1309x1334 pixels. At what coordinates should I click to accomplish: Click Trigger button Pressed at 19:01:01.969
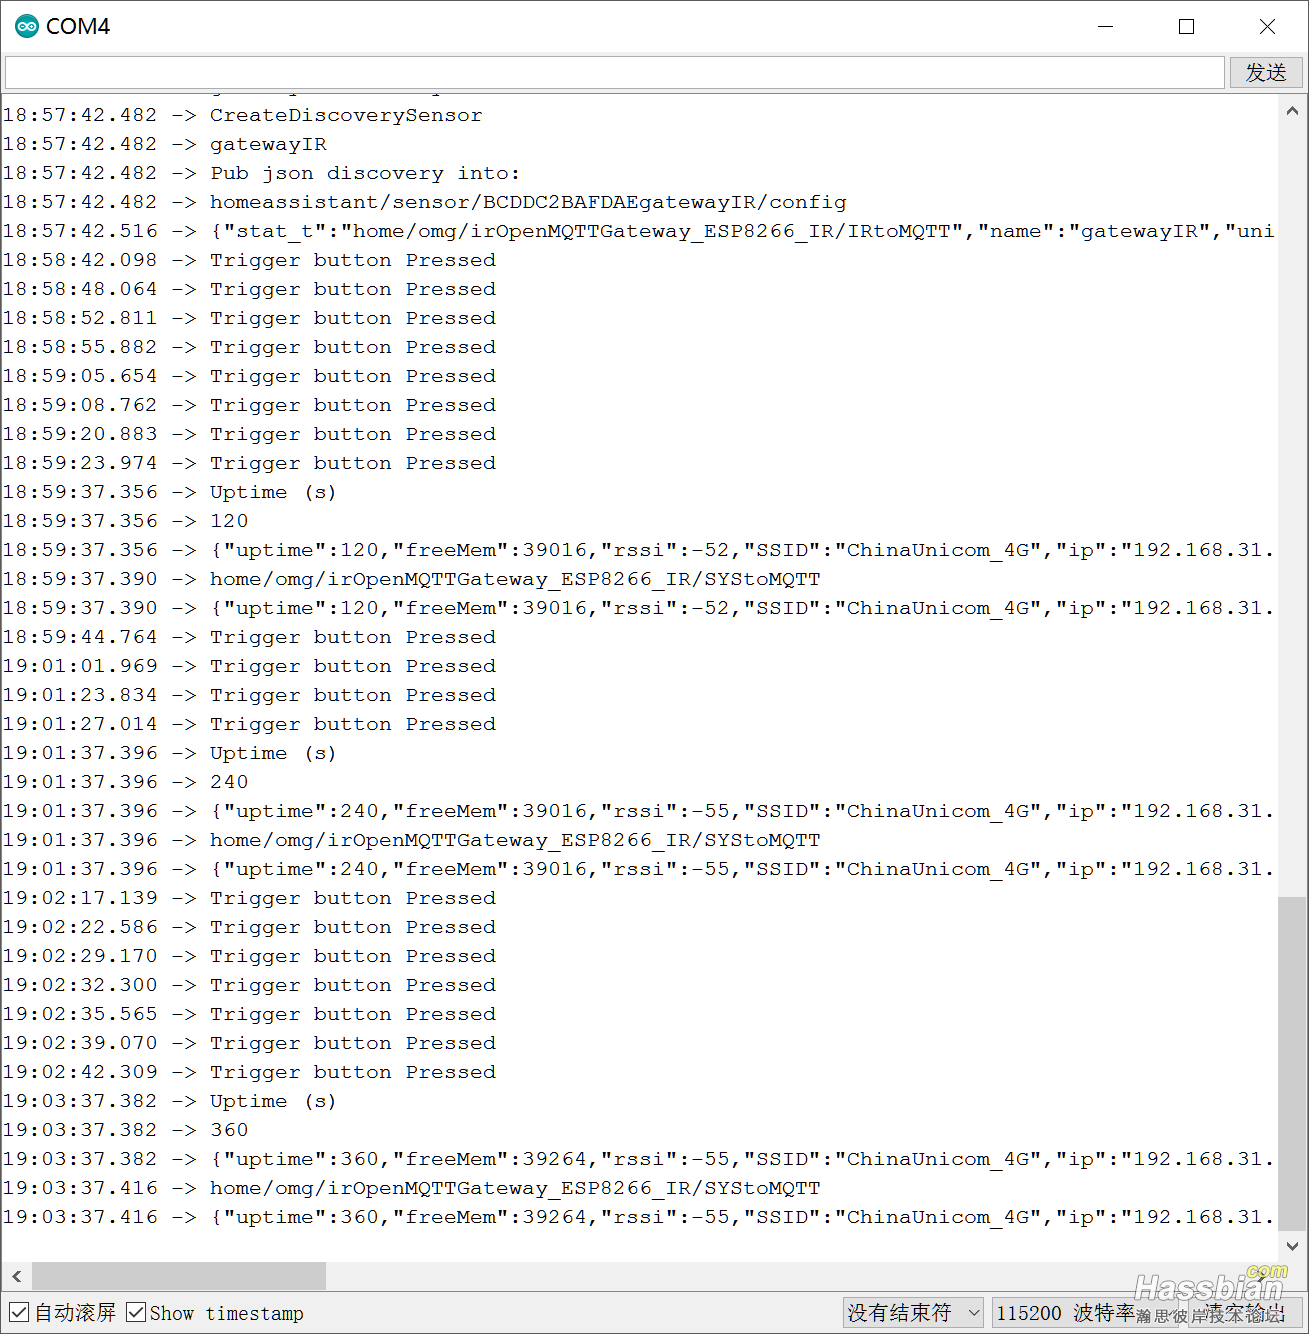249,666
